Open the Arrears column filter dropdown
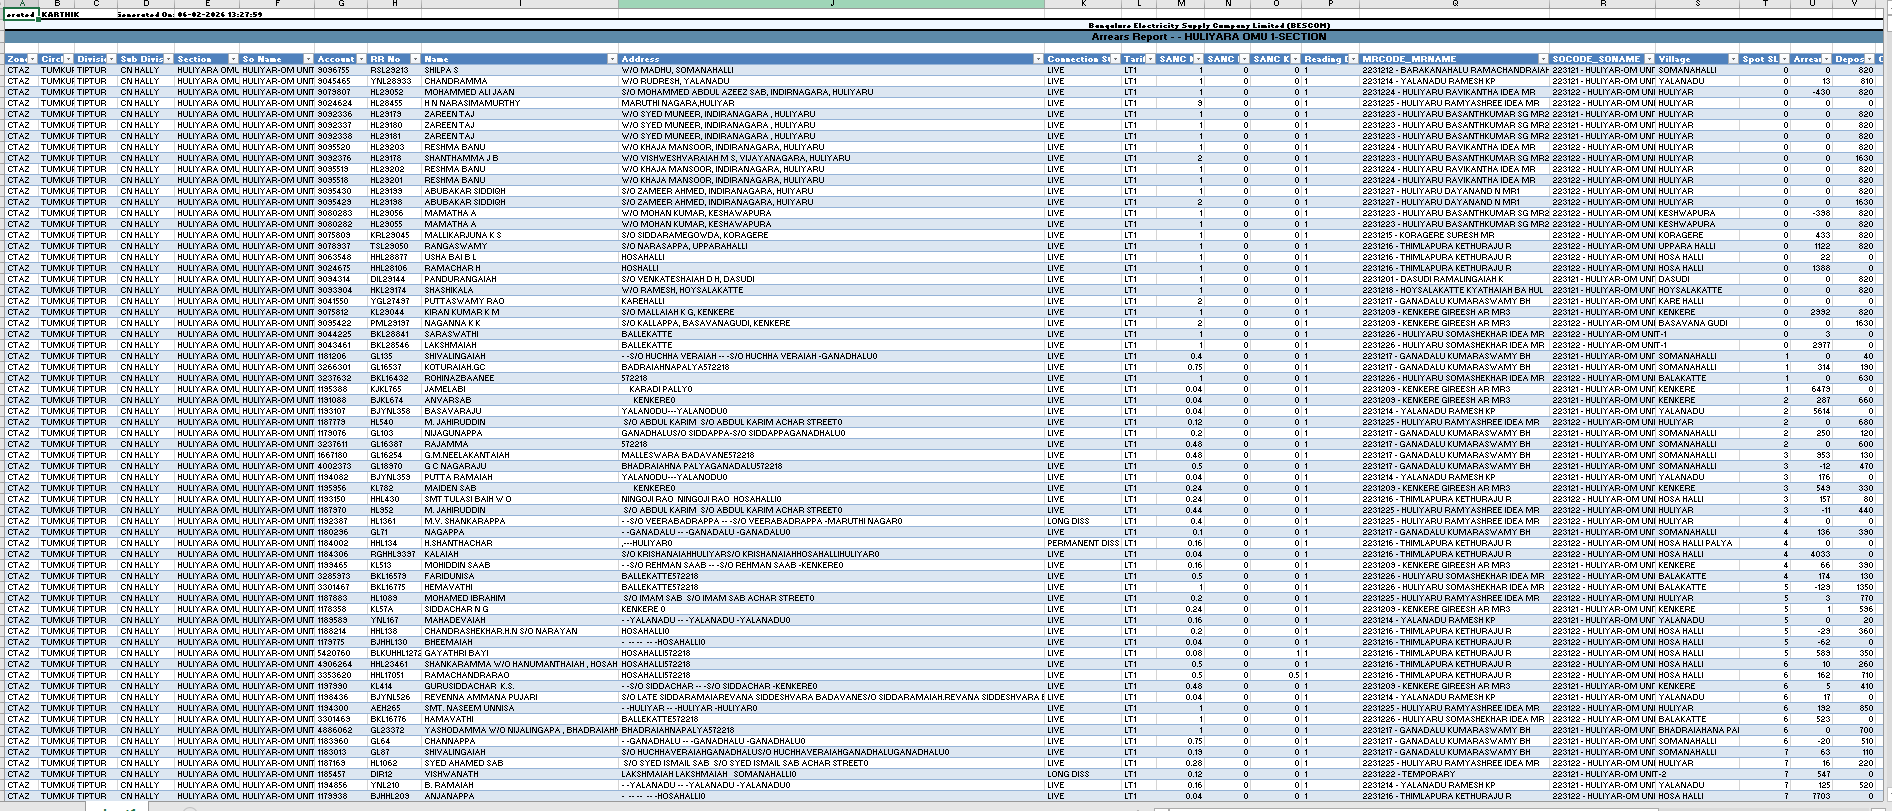Image resolution: width=1892 pixels, height=811 pixels. [1827, 59]
